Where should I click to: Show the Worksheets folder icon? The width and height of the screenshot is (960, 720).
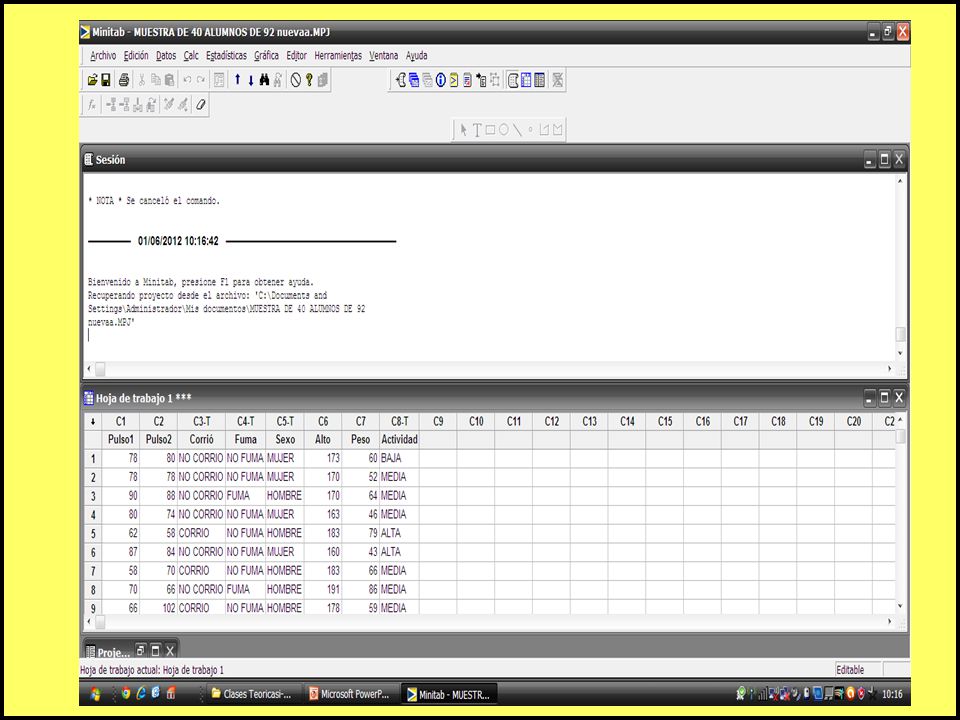pos(414,80)
